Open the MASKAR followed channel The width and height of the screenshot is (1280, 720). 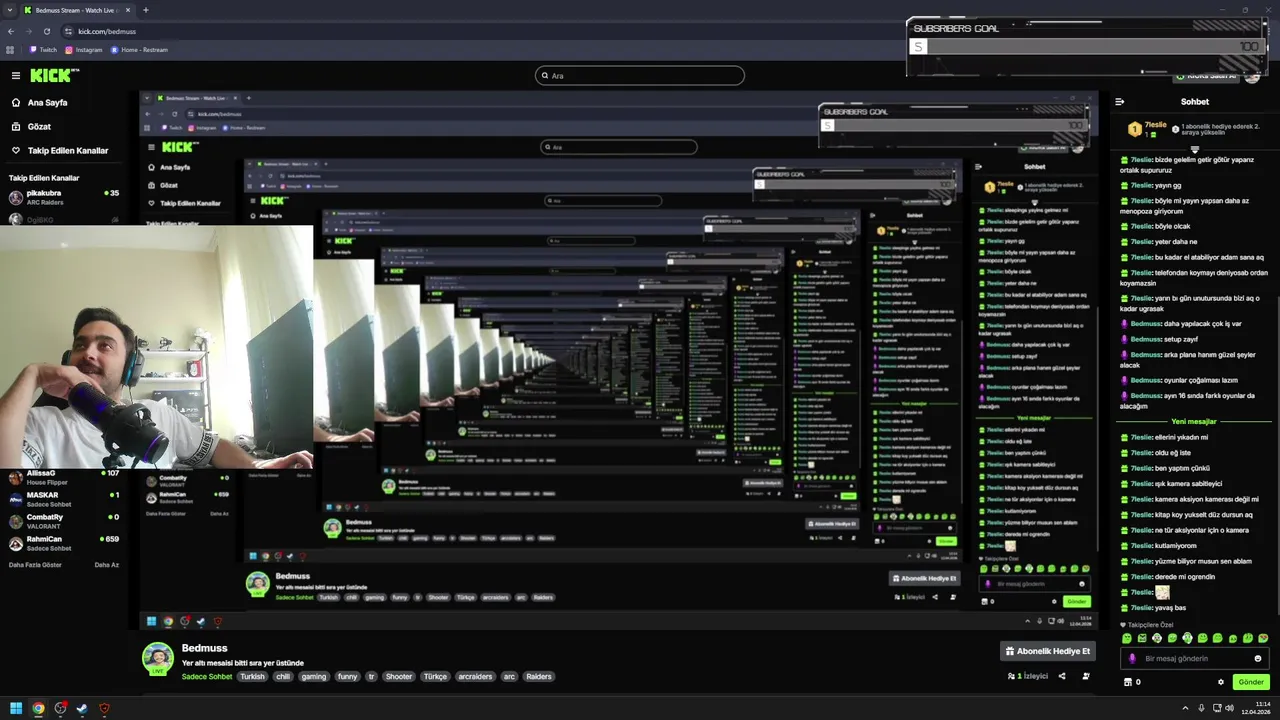pyautogui.click(x=64, y=499)
